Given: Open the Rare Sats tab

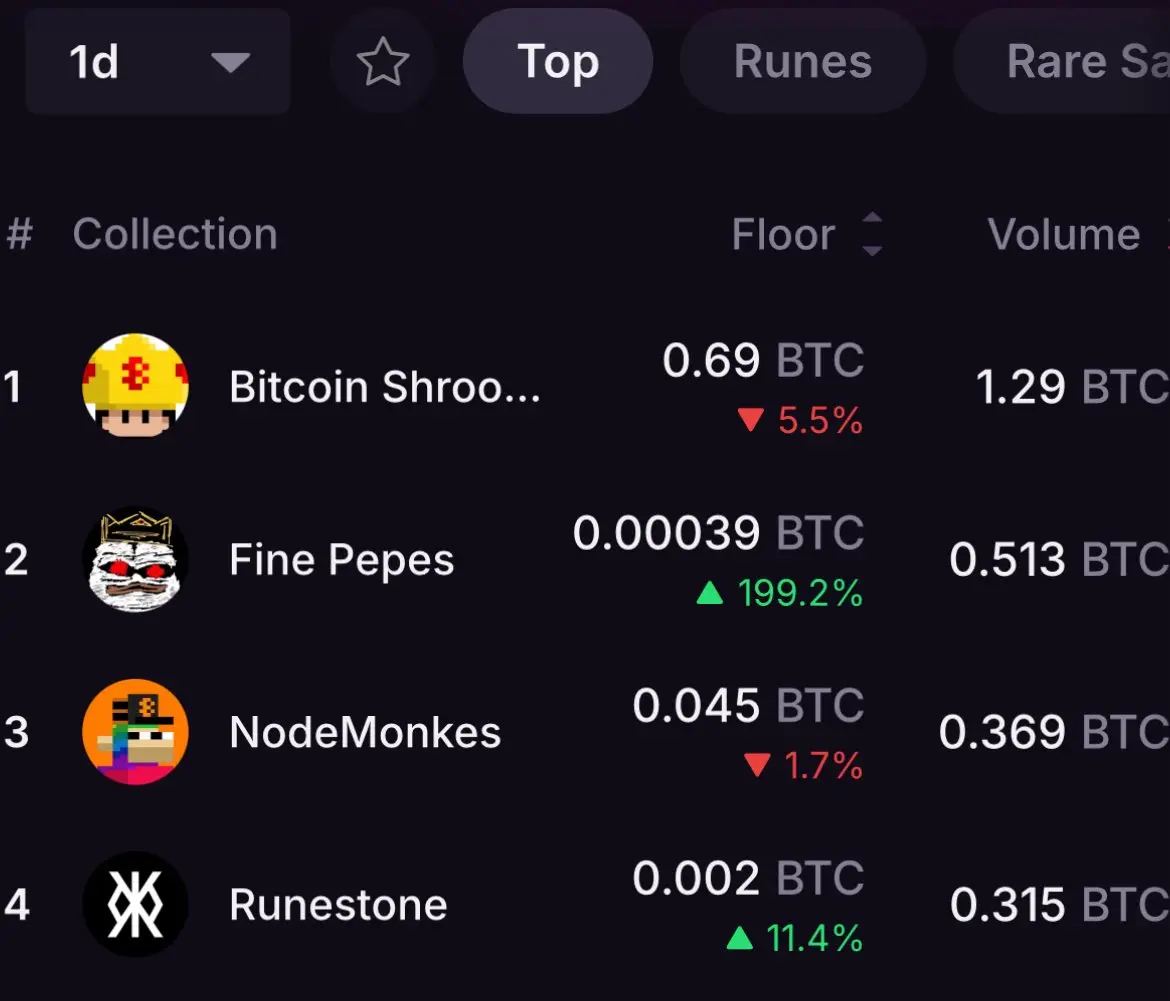Looking at the screenshot, I should click(1063, 61).
